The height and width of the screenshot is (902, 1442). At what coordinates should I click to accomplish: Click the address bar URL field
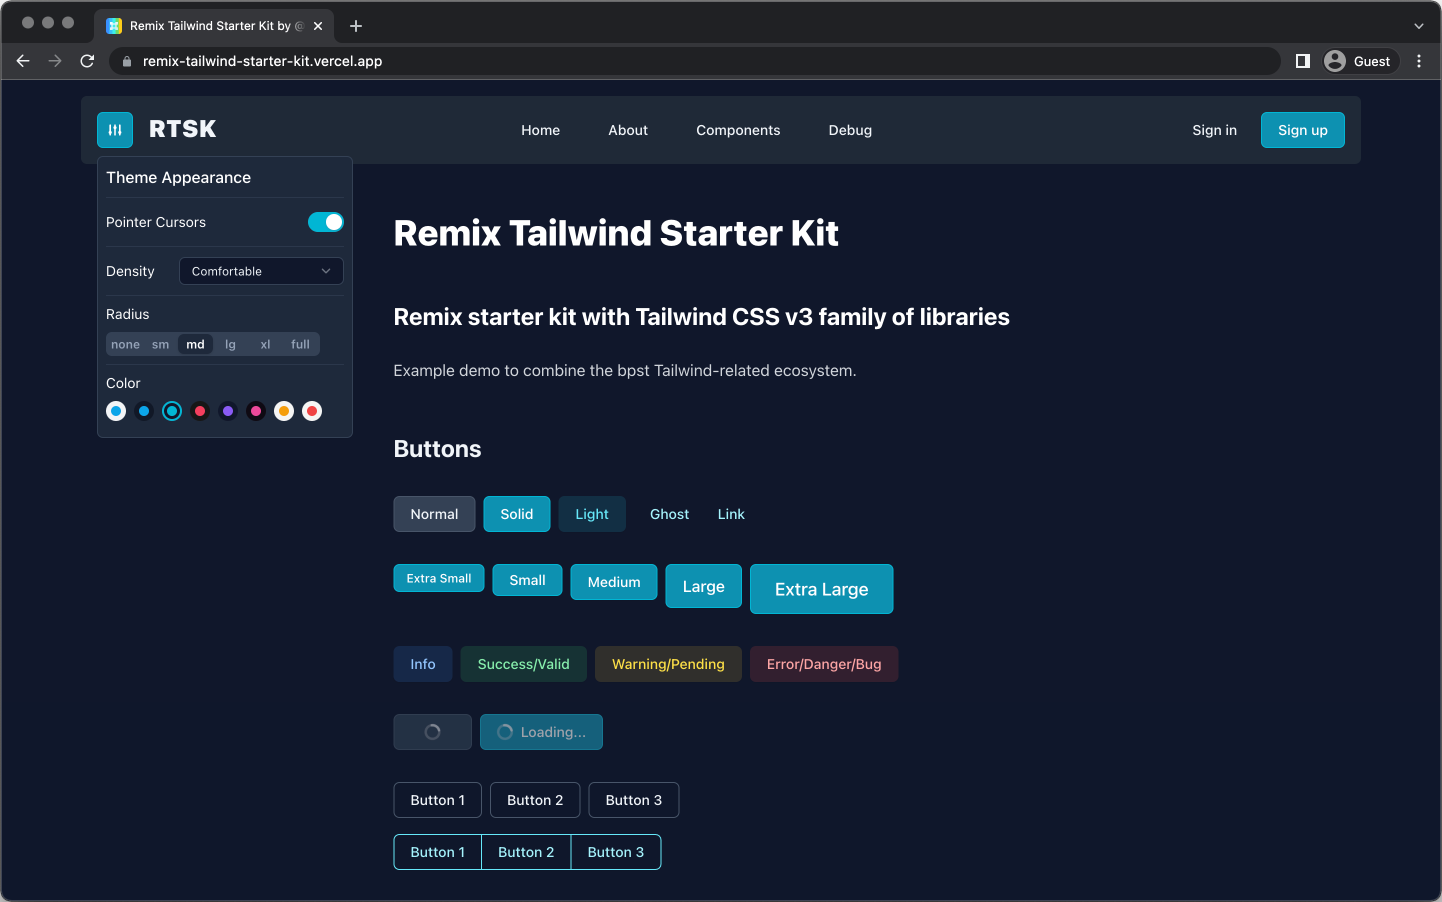tap(694, 61)
